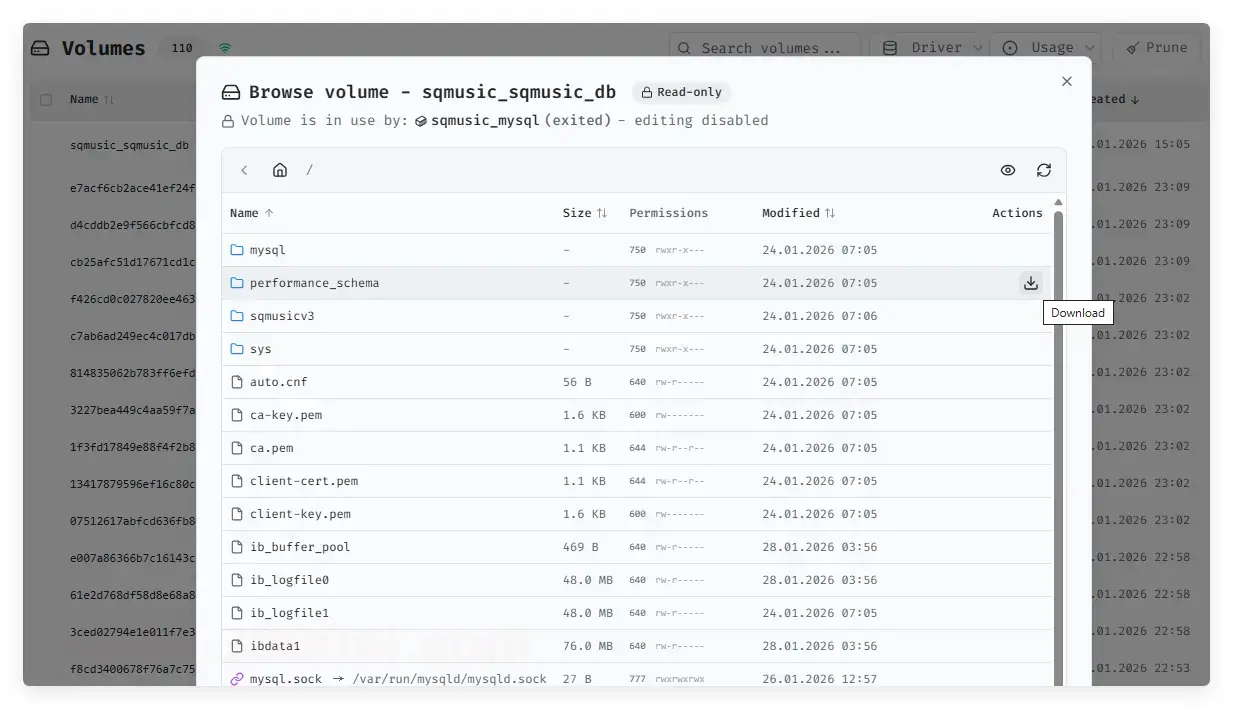Image resolution: width=1233 pixels, height=709 pixels.
Task: Click the back arrow in browser
Action: (x=244, y=170)
